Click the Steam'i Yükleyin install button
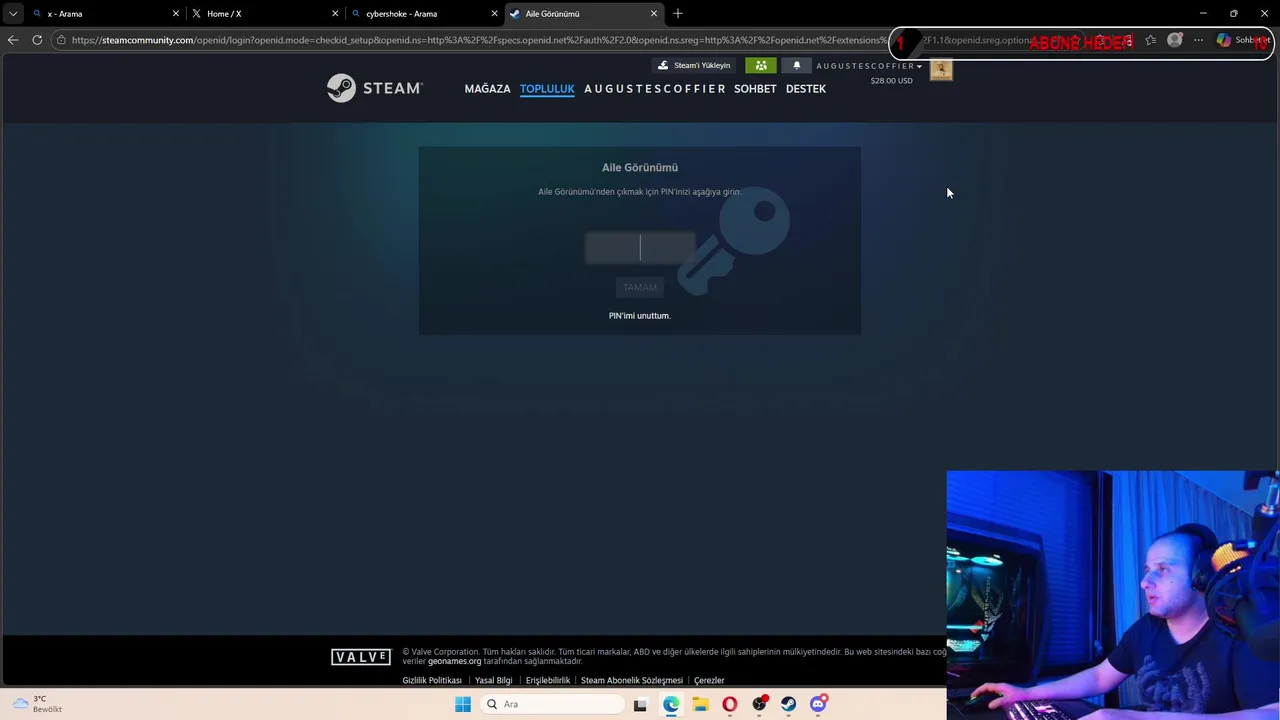The height and width of the screenshot is (720, 1280). coord(693,65)
